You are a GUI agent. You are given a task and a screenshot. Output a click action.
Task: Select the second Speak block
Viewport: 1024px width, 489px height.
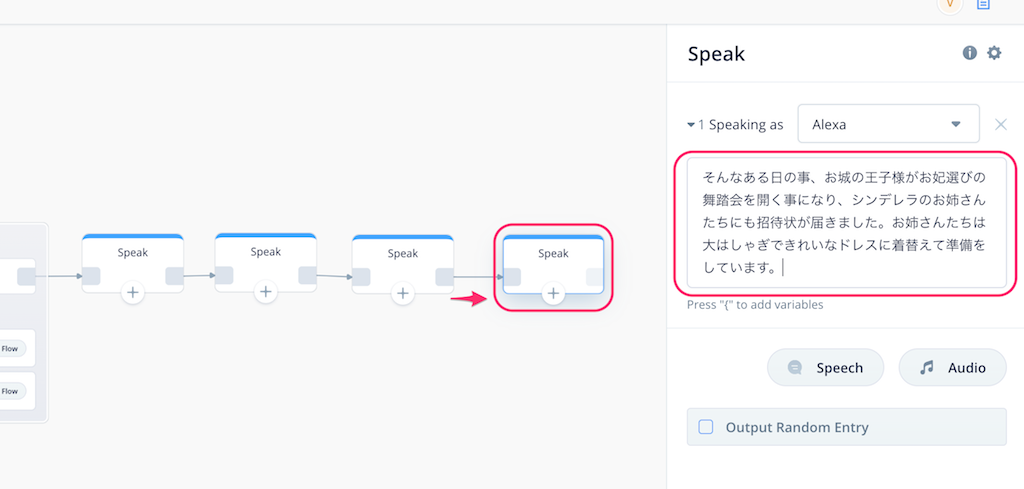point(265,262)
